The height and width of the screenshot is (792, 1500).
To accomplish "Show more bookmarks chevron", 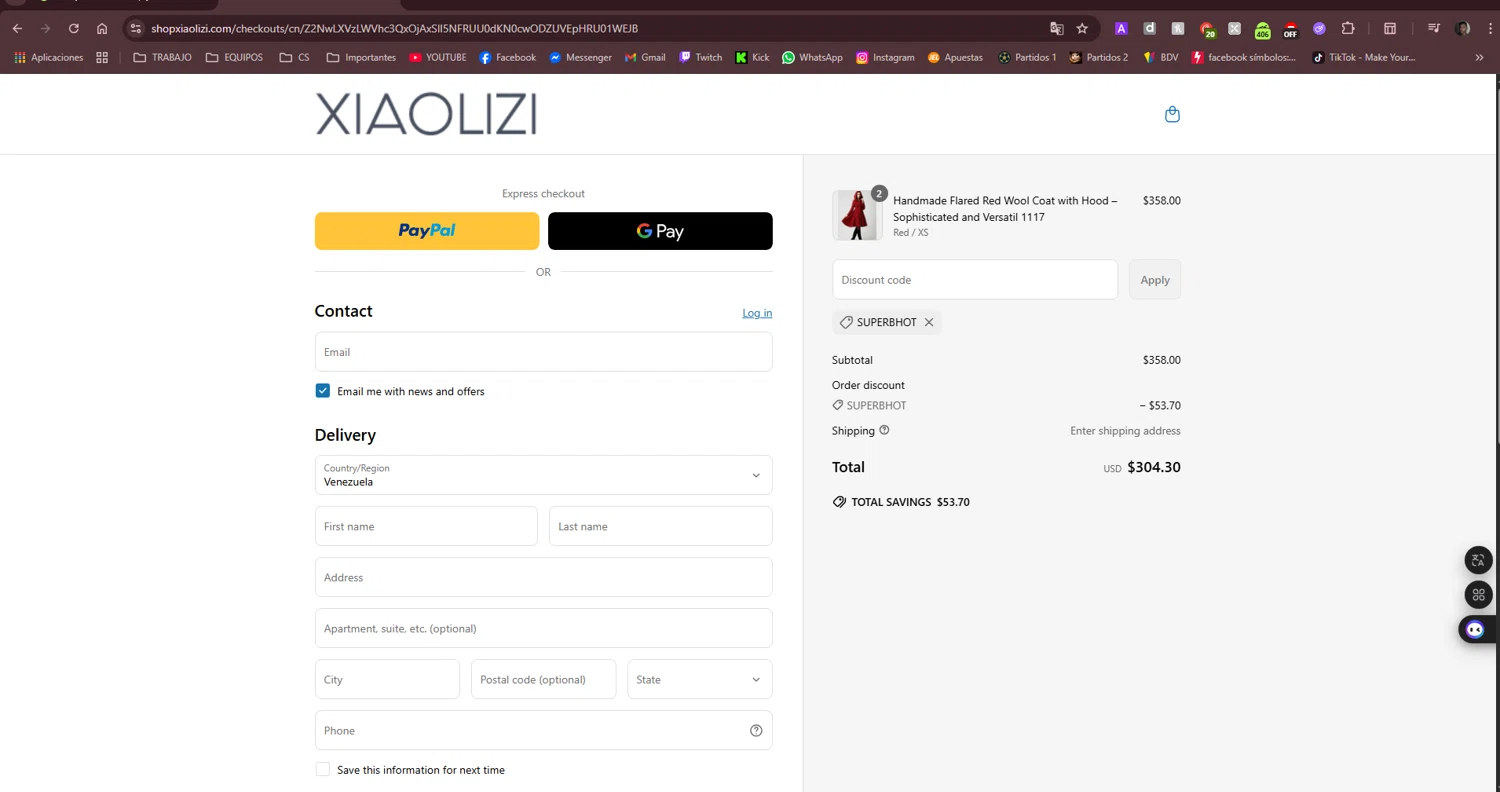I will point(1480,58).
